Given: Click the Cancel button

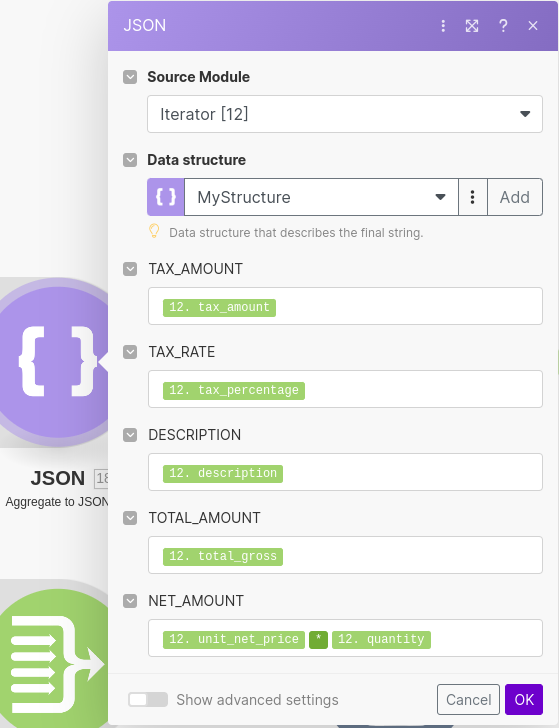Looking at the screenshot, I should click(x=468, y=699).
